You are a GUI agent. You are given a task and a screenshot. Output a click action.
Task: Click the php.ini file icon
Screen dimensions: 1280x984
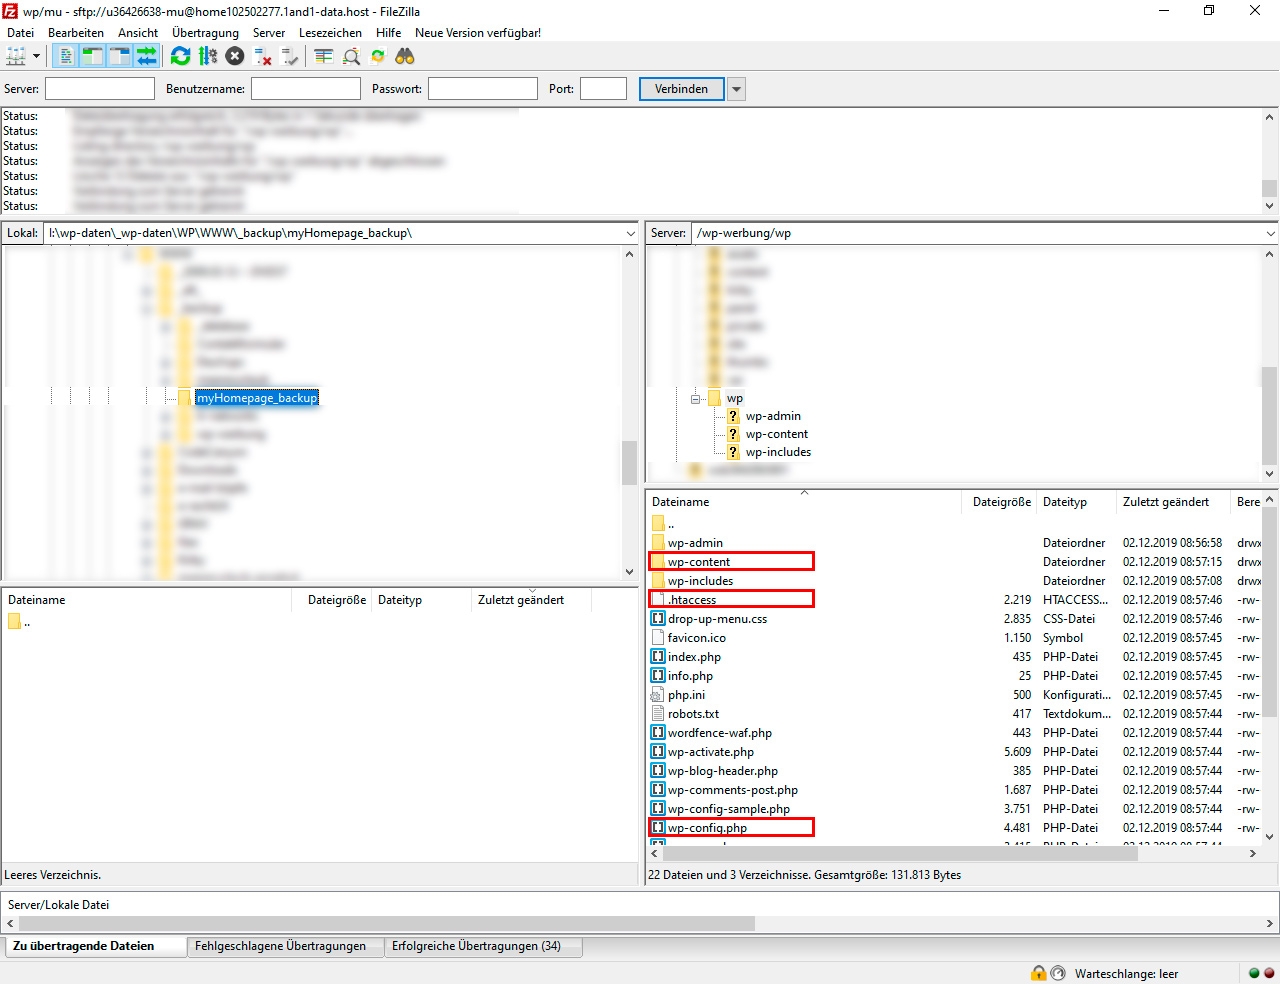point(658,695)
